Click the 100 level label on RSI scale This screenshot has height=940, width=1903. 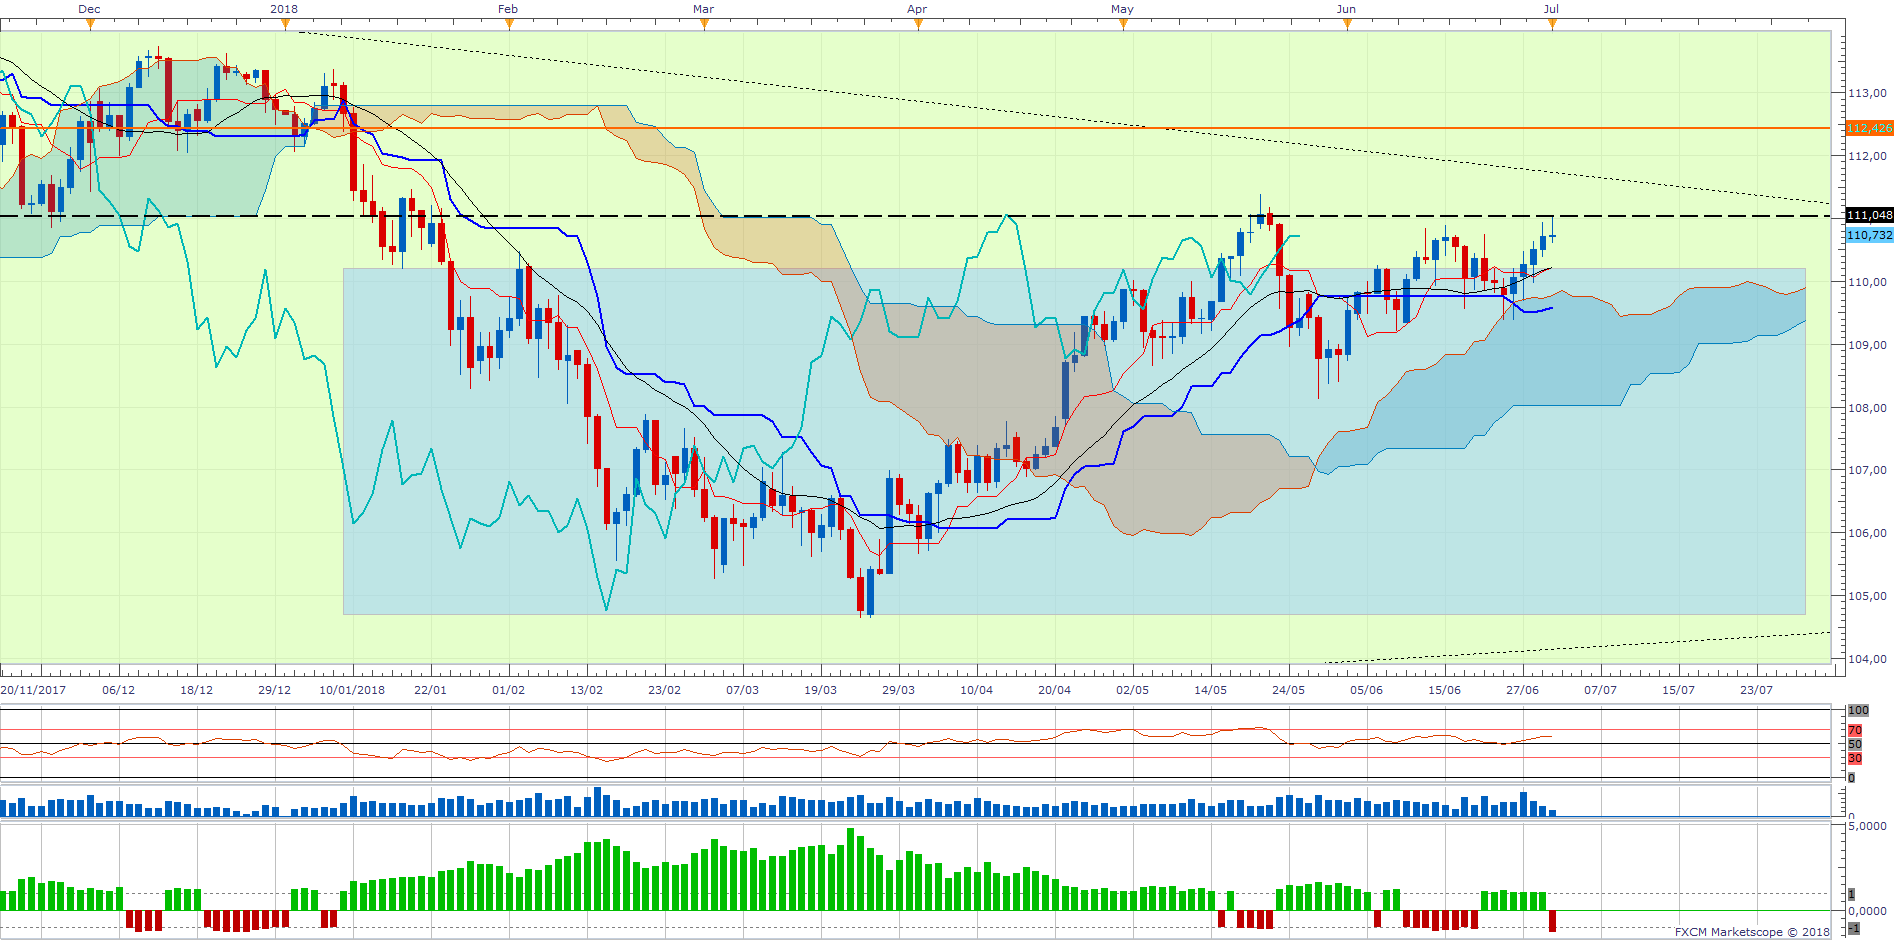click(x=1858, y=710)
